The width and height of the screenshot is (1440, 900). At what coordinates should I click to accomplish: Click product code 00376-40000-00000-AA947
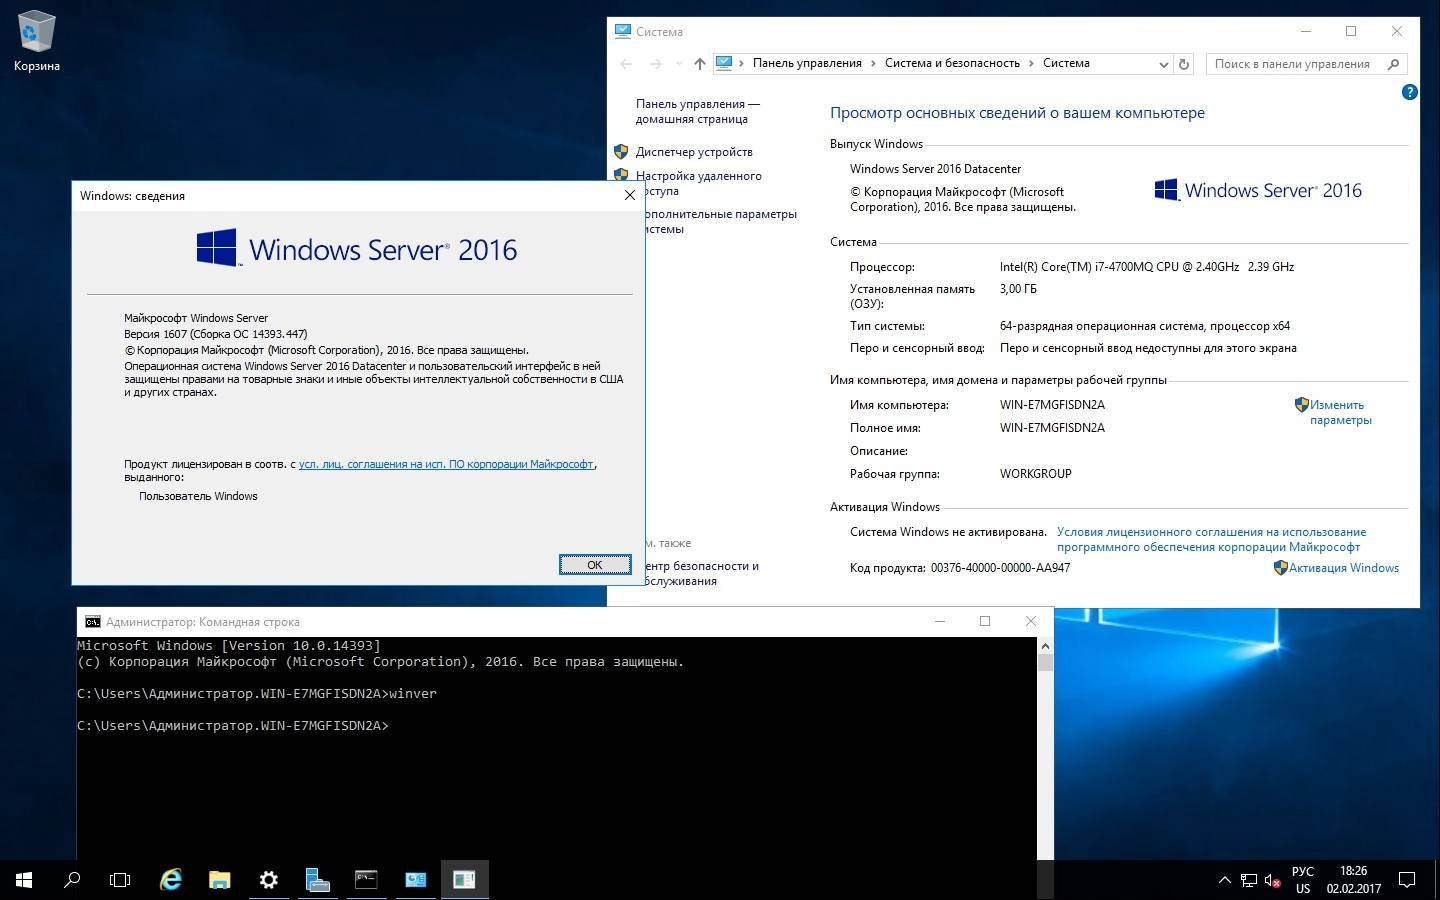point(1000,568)
